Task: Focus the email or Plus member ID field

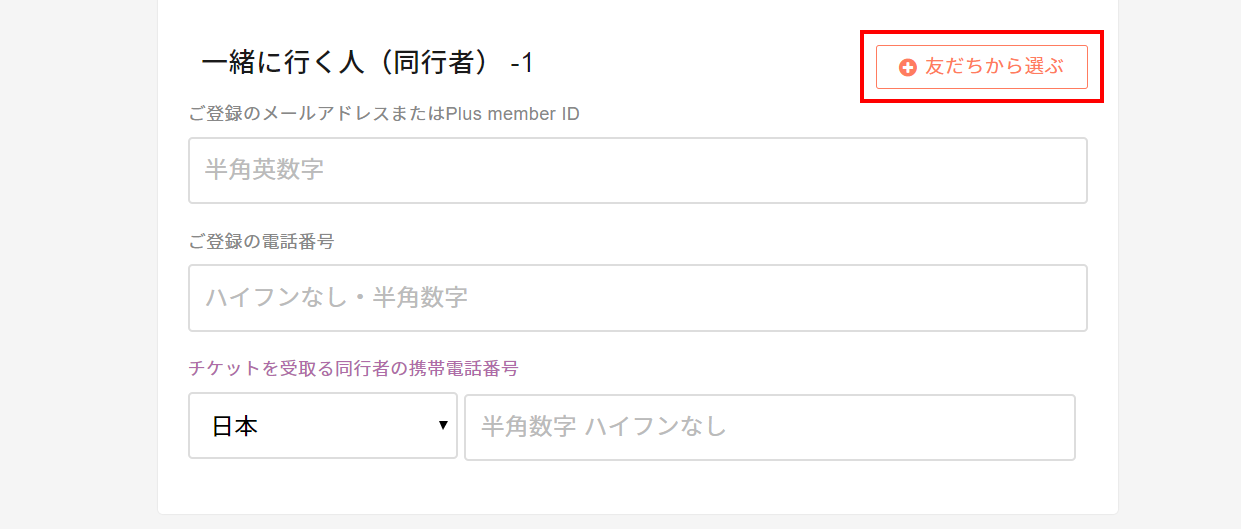Action: pyautogui.click(x=638, y=170)
